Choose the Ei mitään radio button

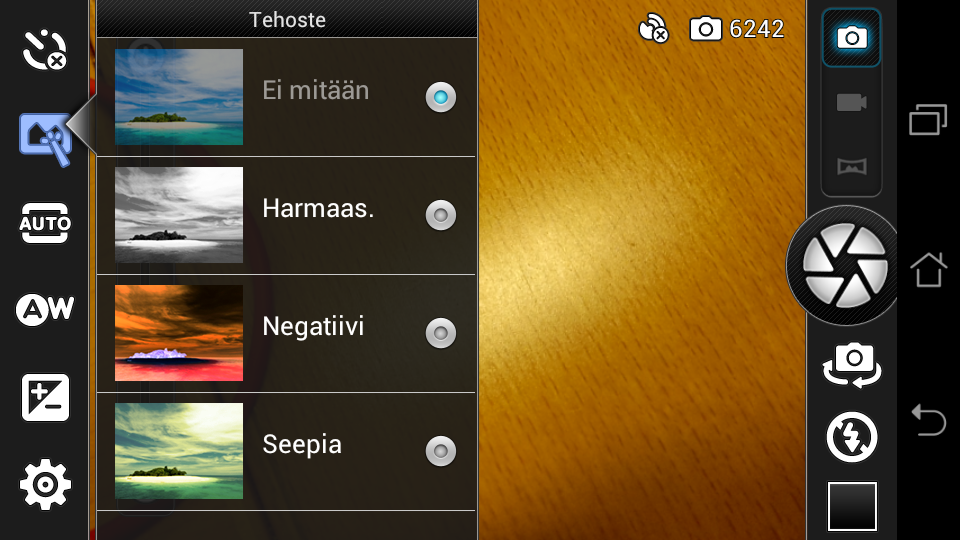click(x=441, y=97)
